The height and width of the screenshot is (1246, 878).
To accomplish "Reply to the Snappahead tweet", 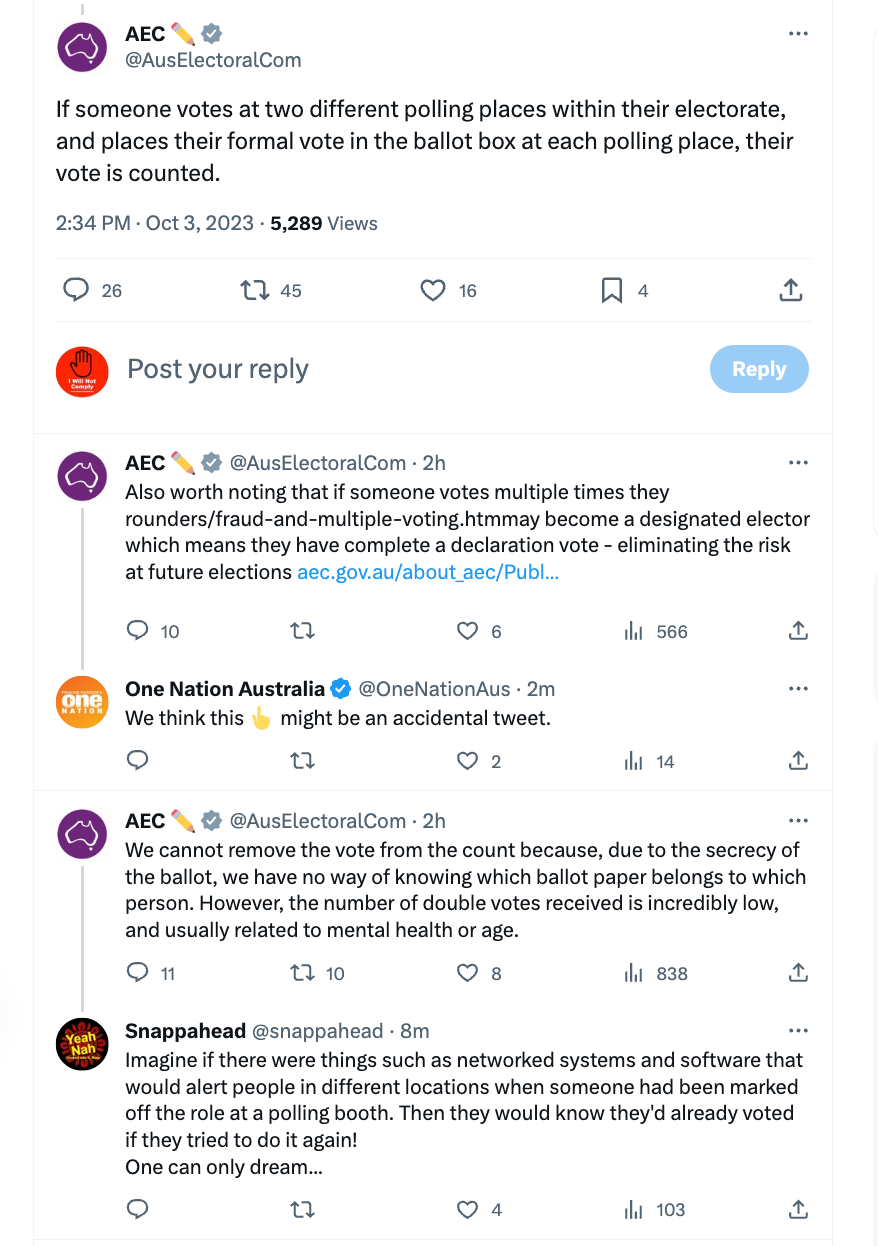I will point(138,1210).
